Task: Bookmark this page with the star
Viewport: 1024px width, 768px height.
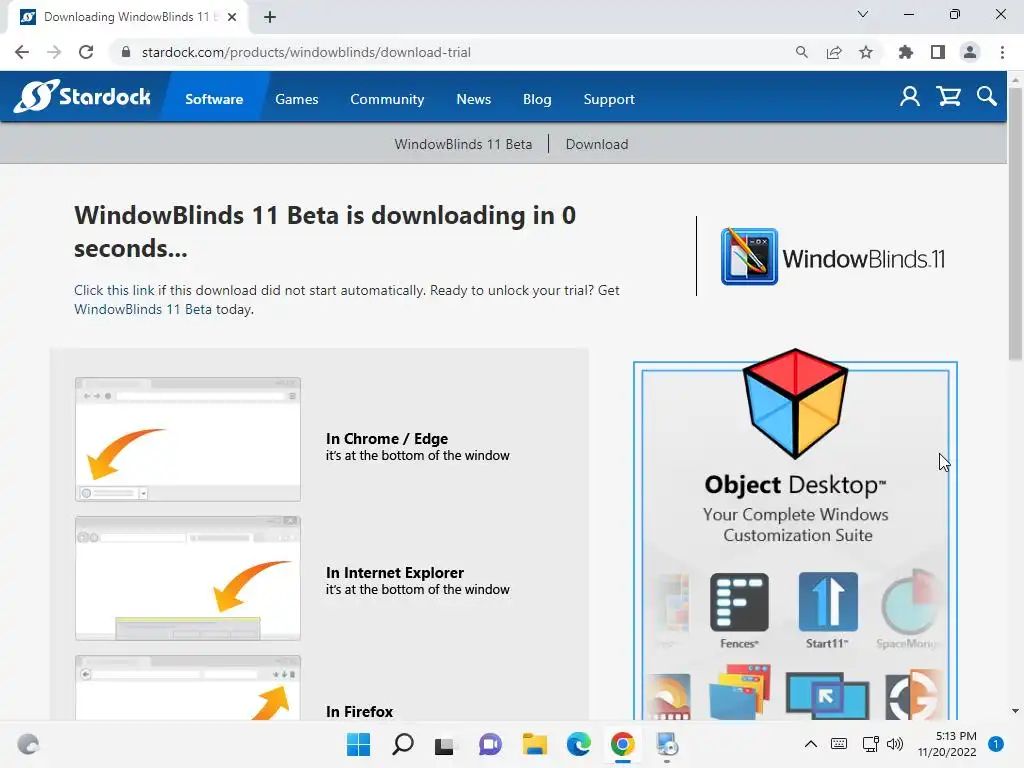Action: [866, 52]
